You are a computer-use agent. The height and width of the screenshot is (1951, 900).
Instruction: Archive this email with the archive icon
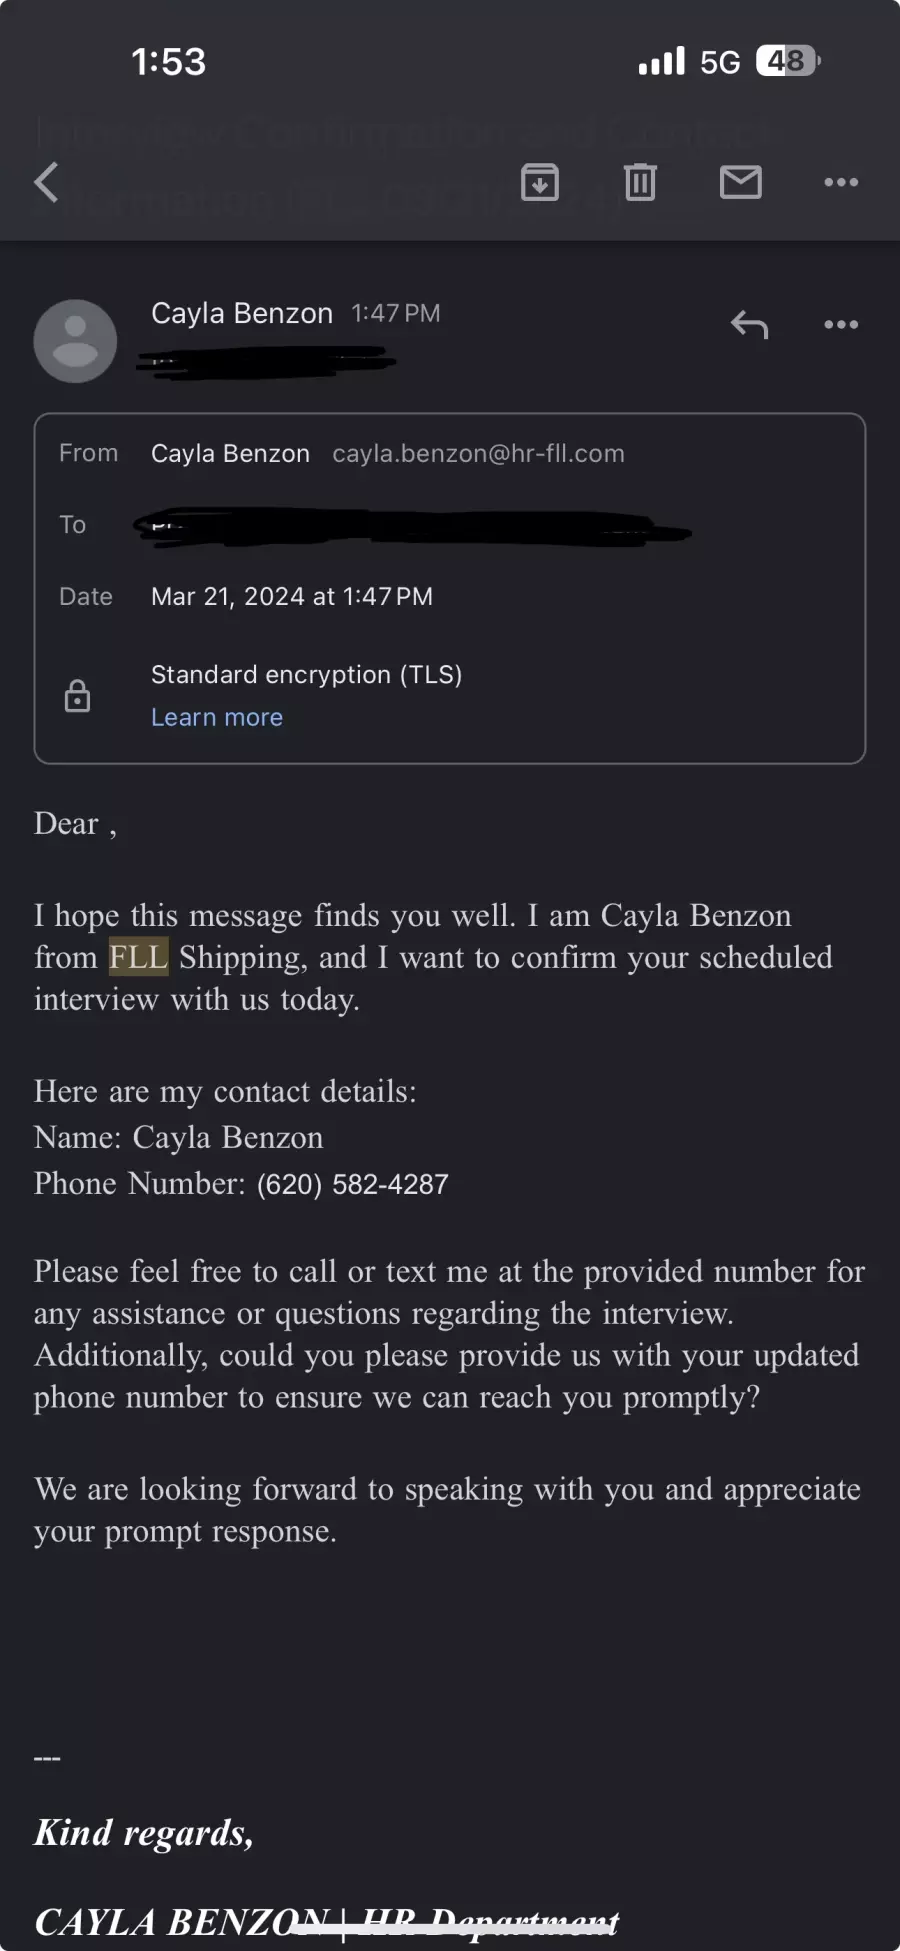click(540, 182)
